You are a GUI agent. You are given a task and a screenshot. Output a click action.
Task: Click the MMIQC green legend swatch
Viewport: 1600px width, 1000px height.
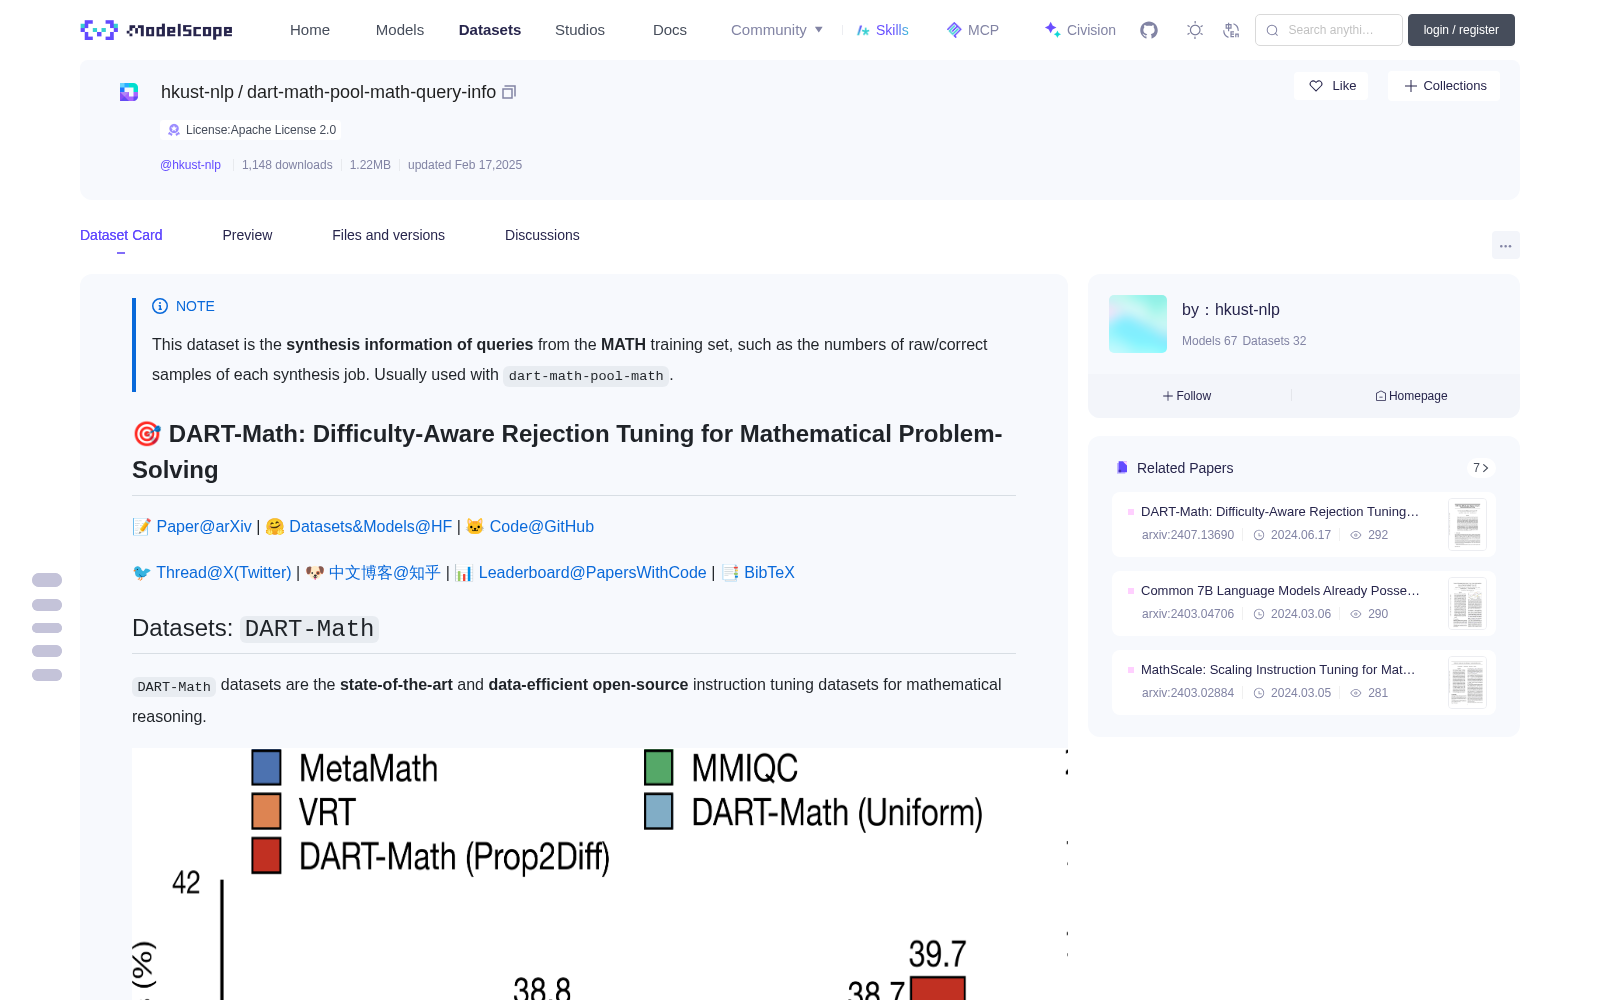coord(659,767)
